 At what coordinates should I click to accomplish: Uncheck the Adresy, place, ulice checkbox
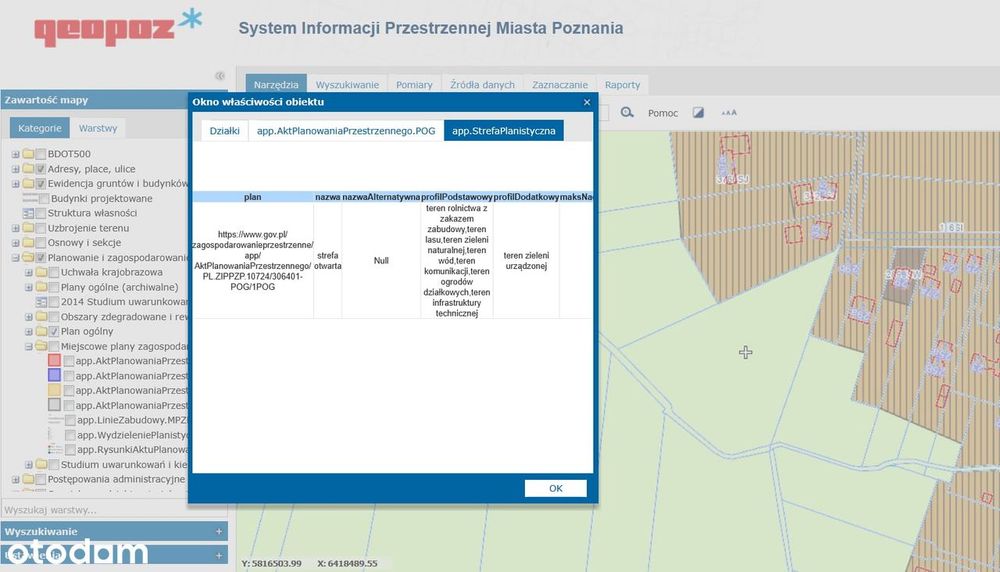(x=41, y=169)
